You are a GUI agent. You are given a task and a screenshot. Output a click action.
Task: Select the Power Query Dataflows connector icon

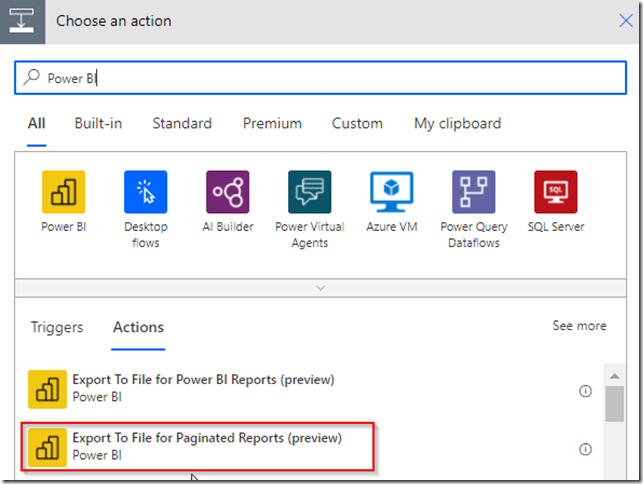pos(474,192)
